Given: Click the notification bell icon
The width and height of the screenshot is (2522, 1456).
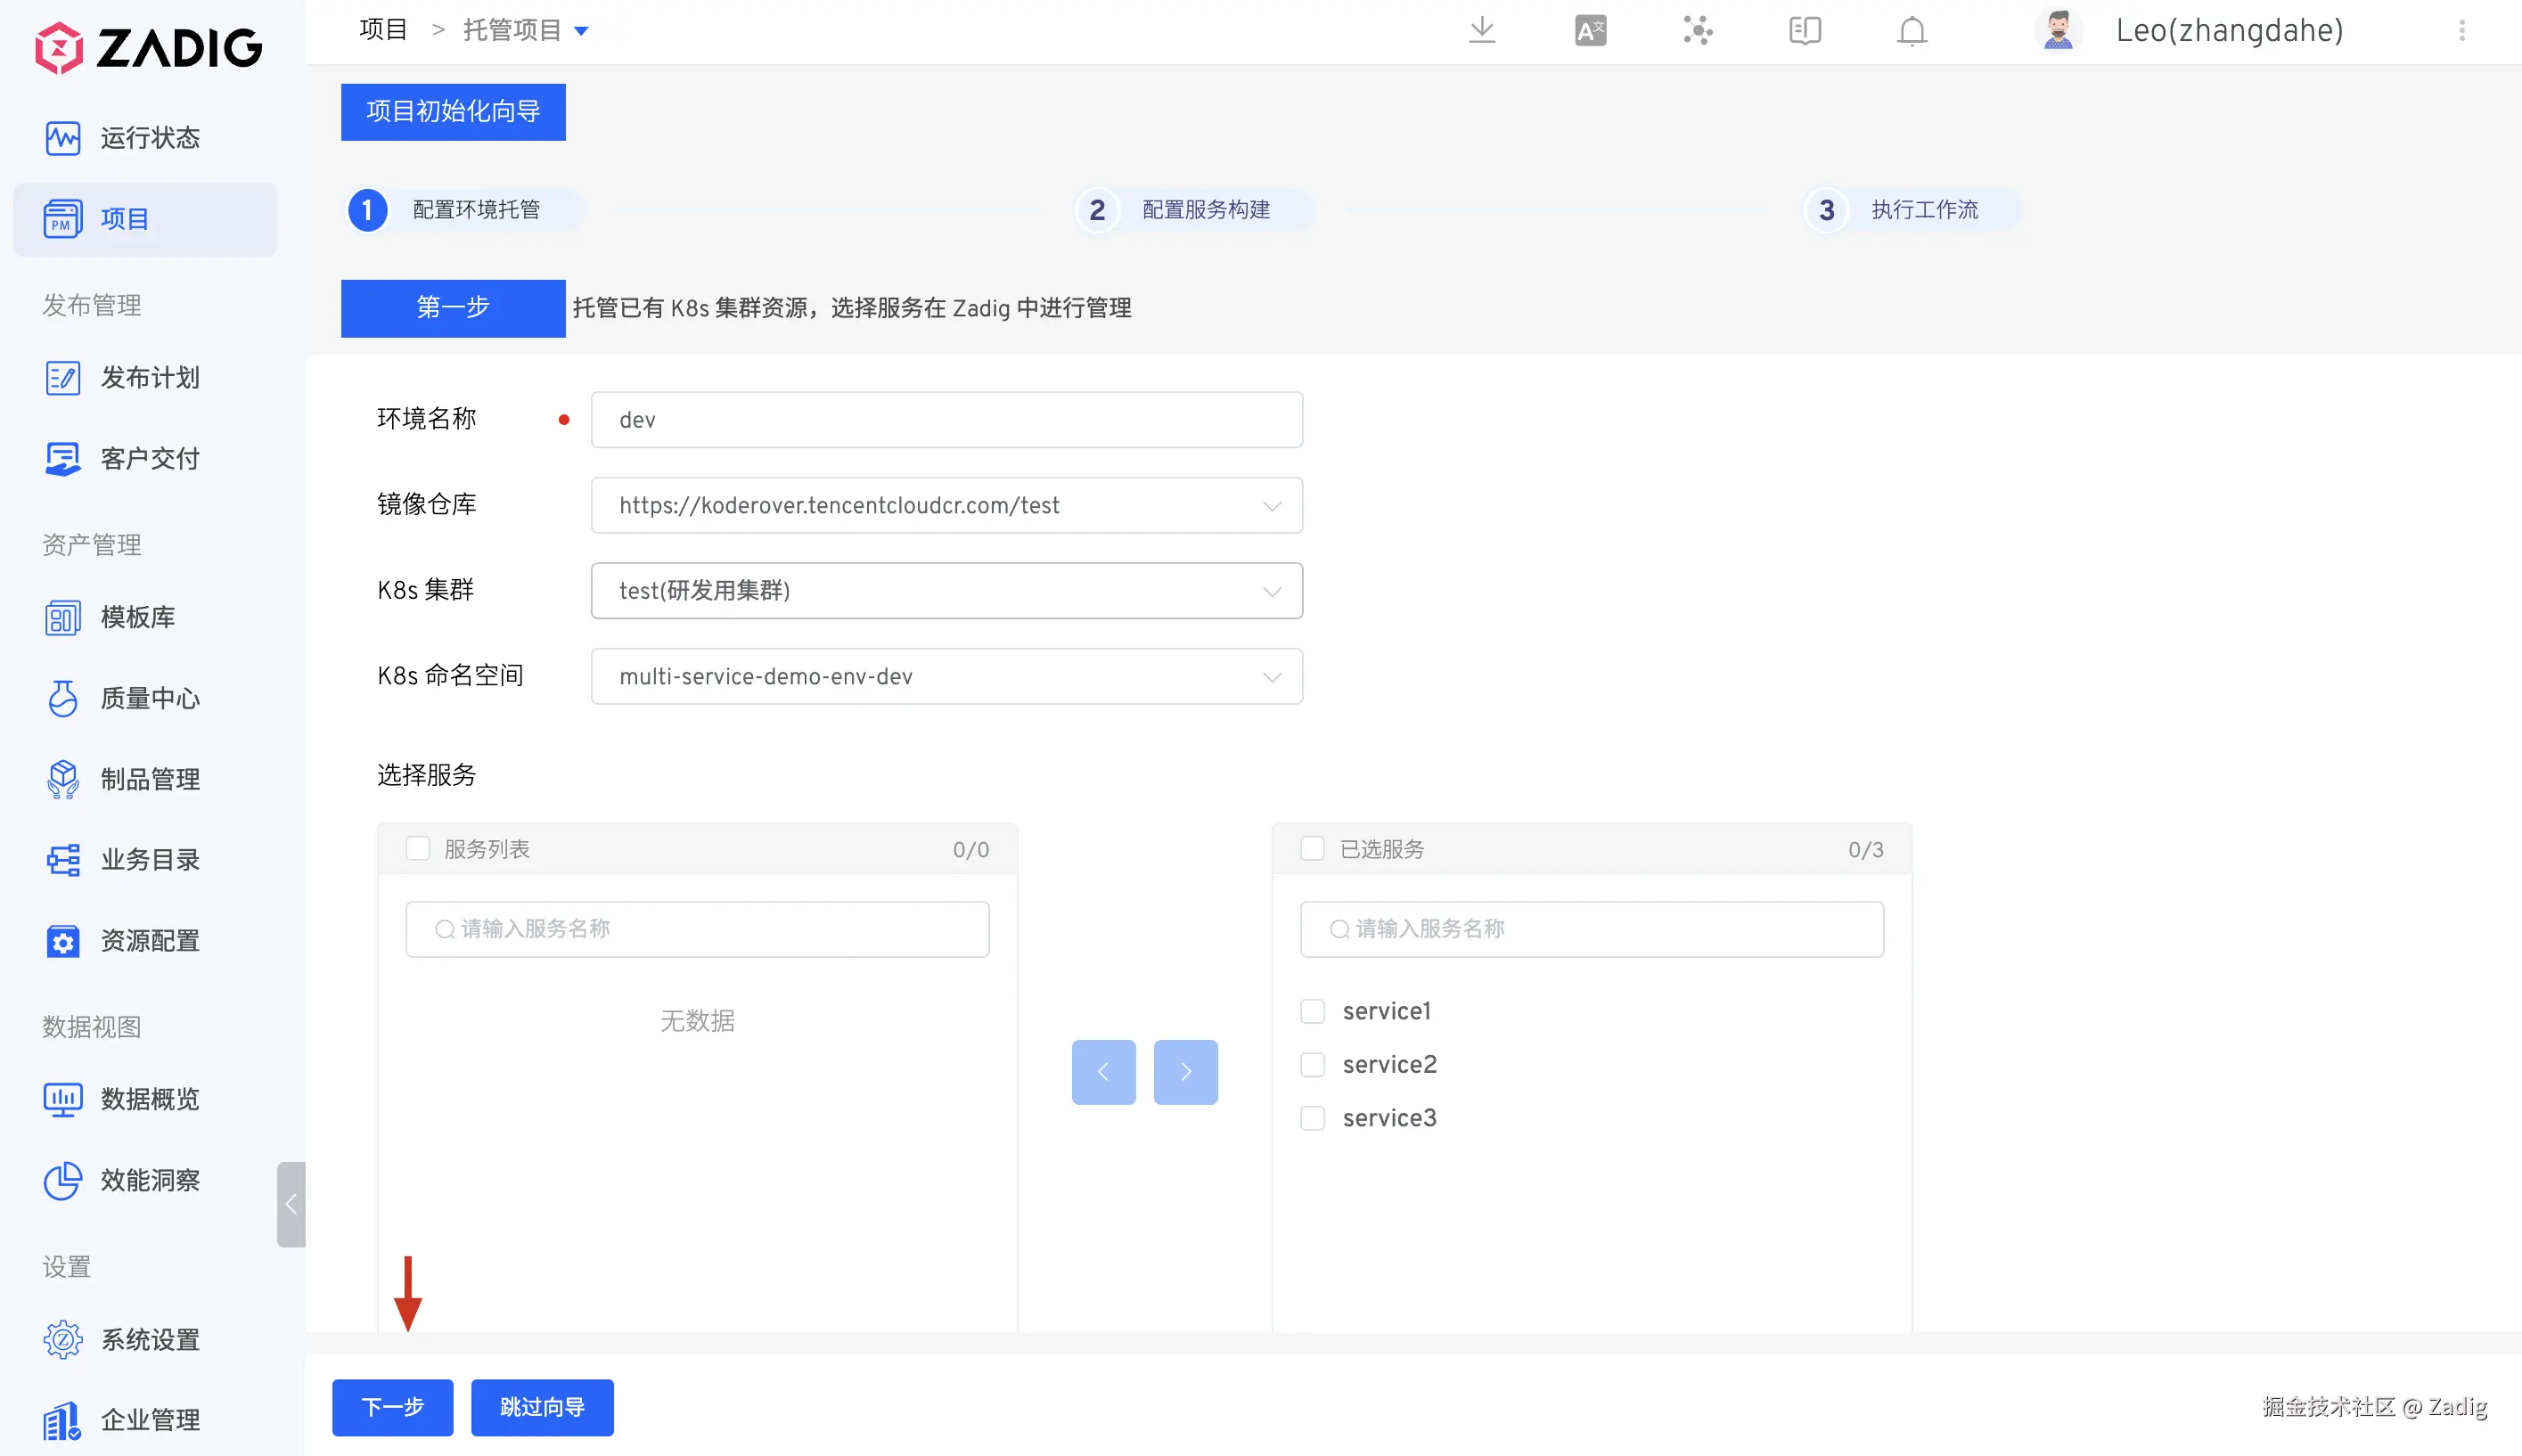Looking at the screenshot, I should pyautogui.click(x=1911, y=30).
